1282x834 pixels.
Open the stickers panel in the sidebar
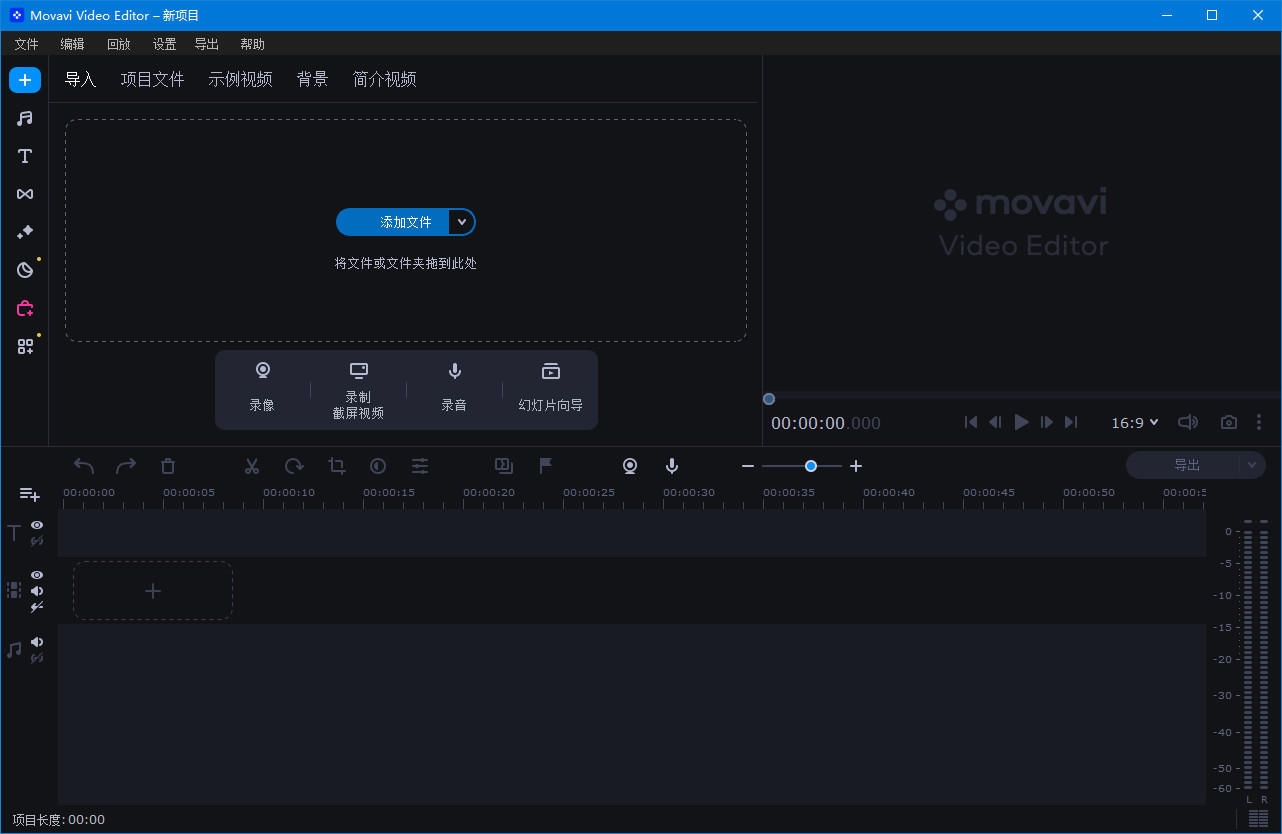pyautogui.click(x=25, y=270)
